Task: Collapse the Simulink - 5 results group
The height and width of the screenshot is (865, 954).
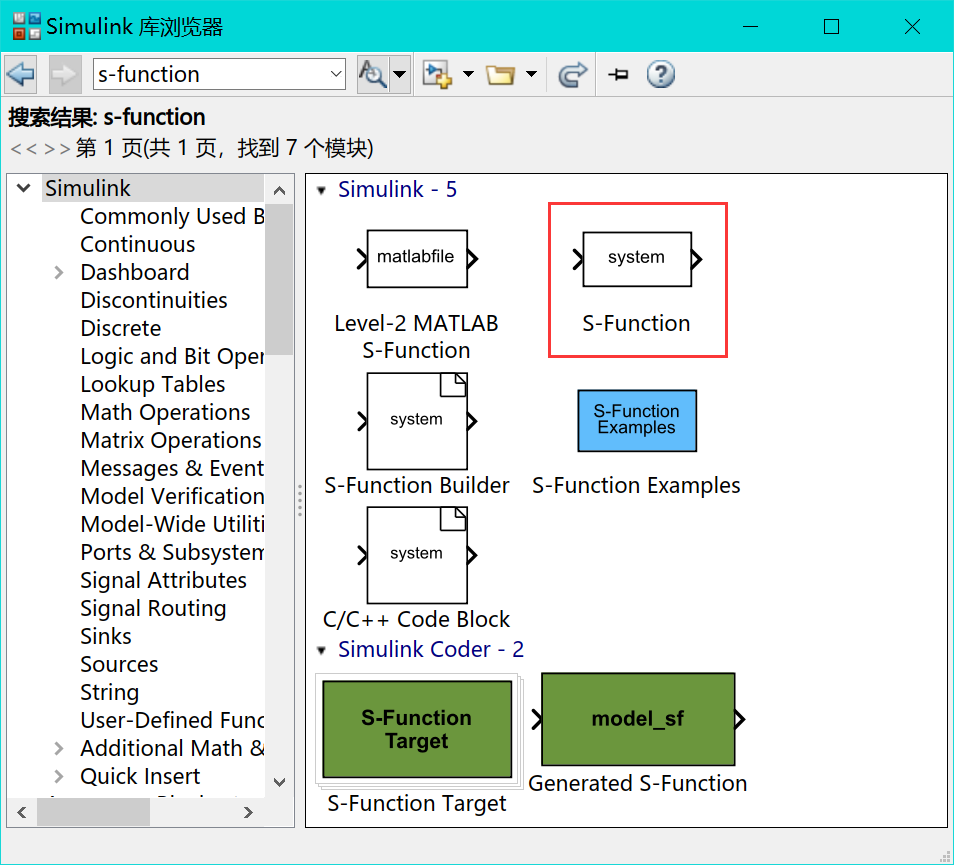Action: pyautogui.click(x=321, y=190)
